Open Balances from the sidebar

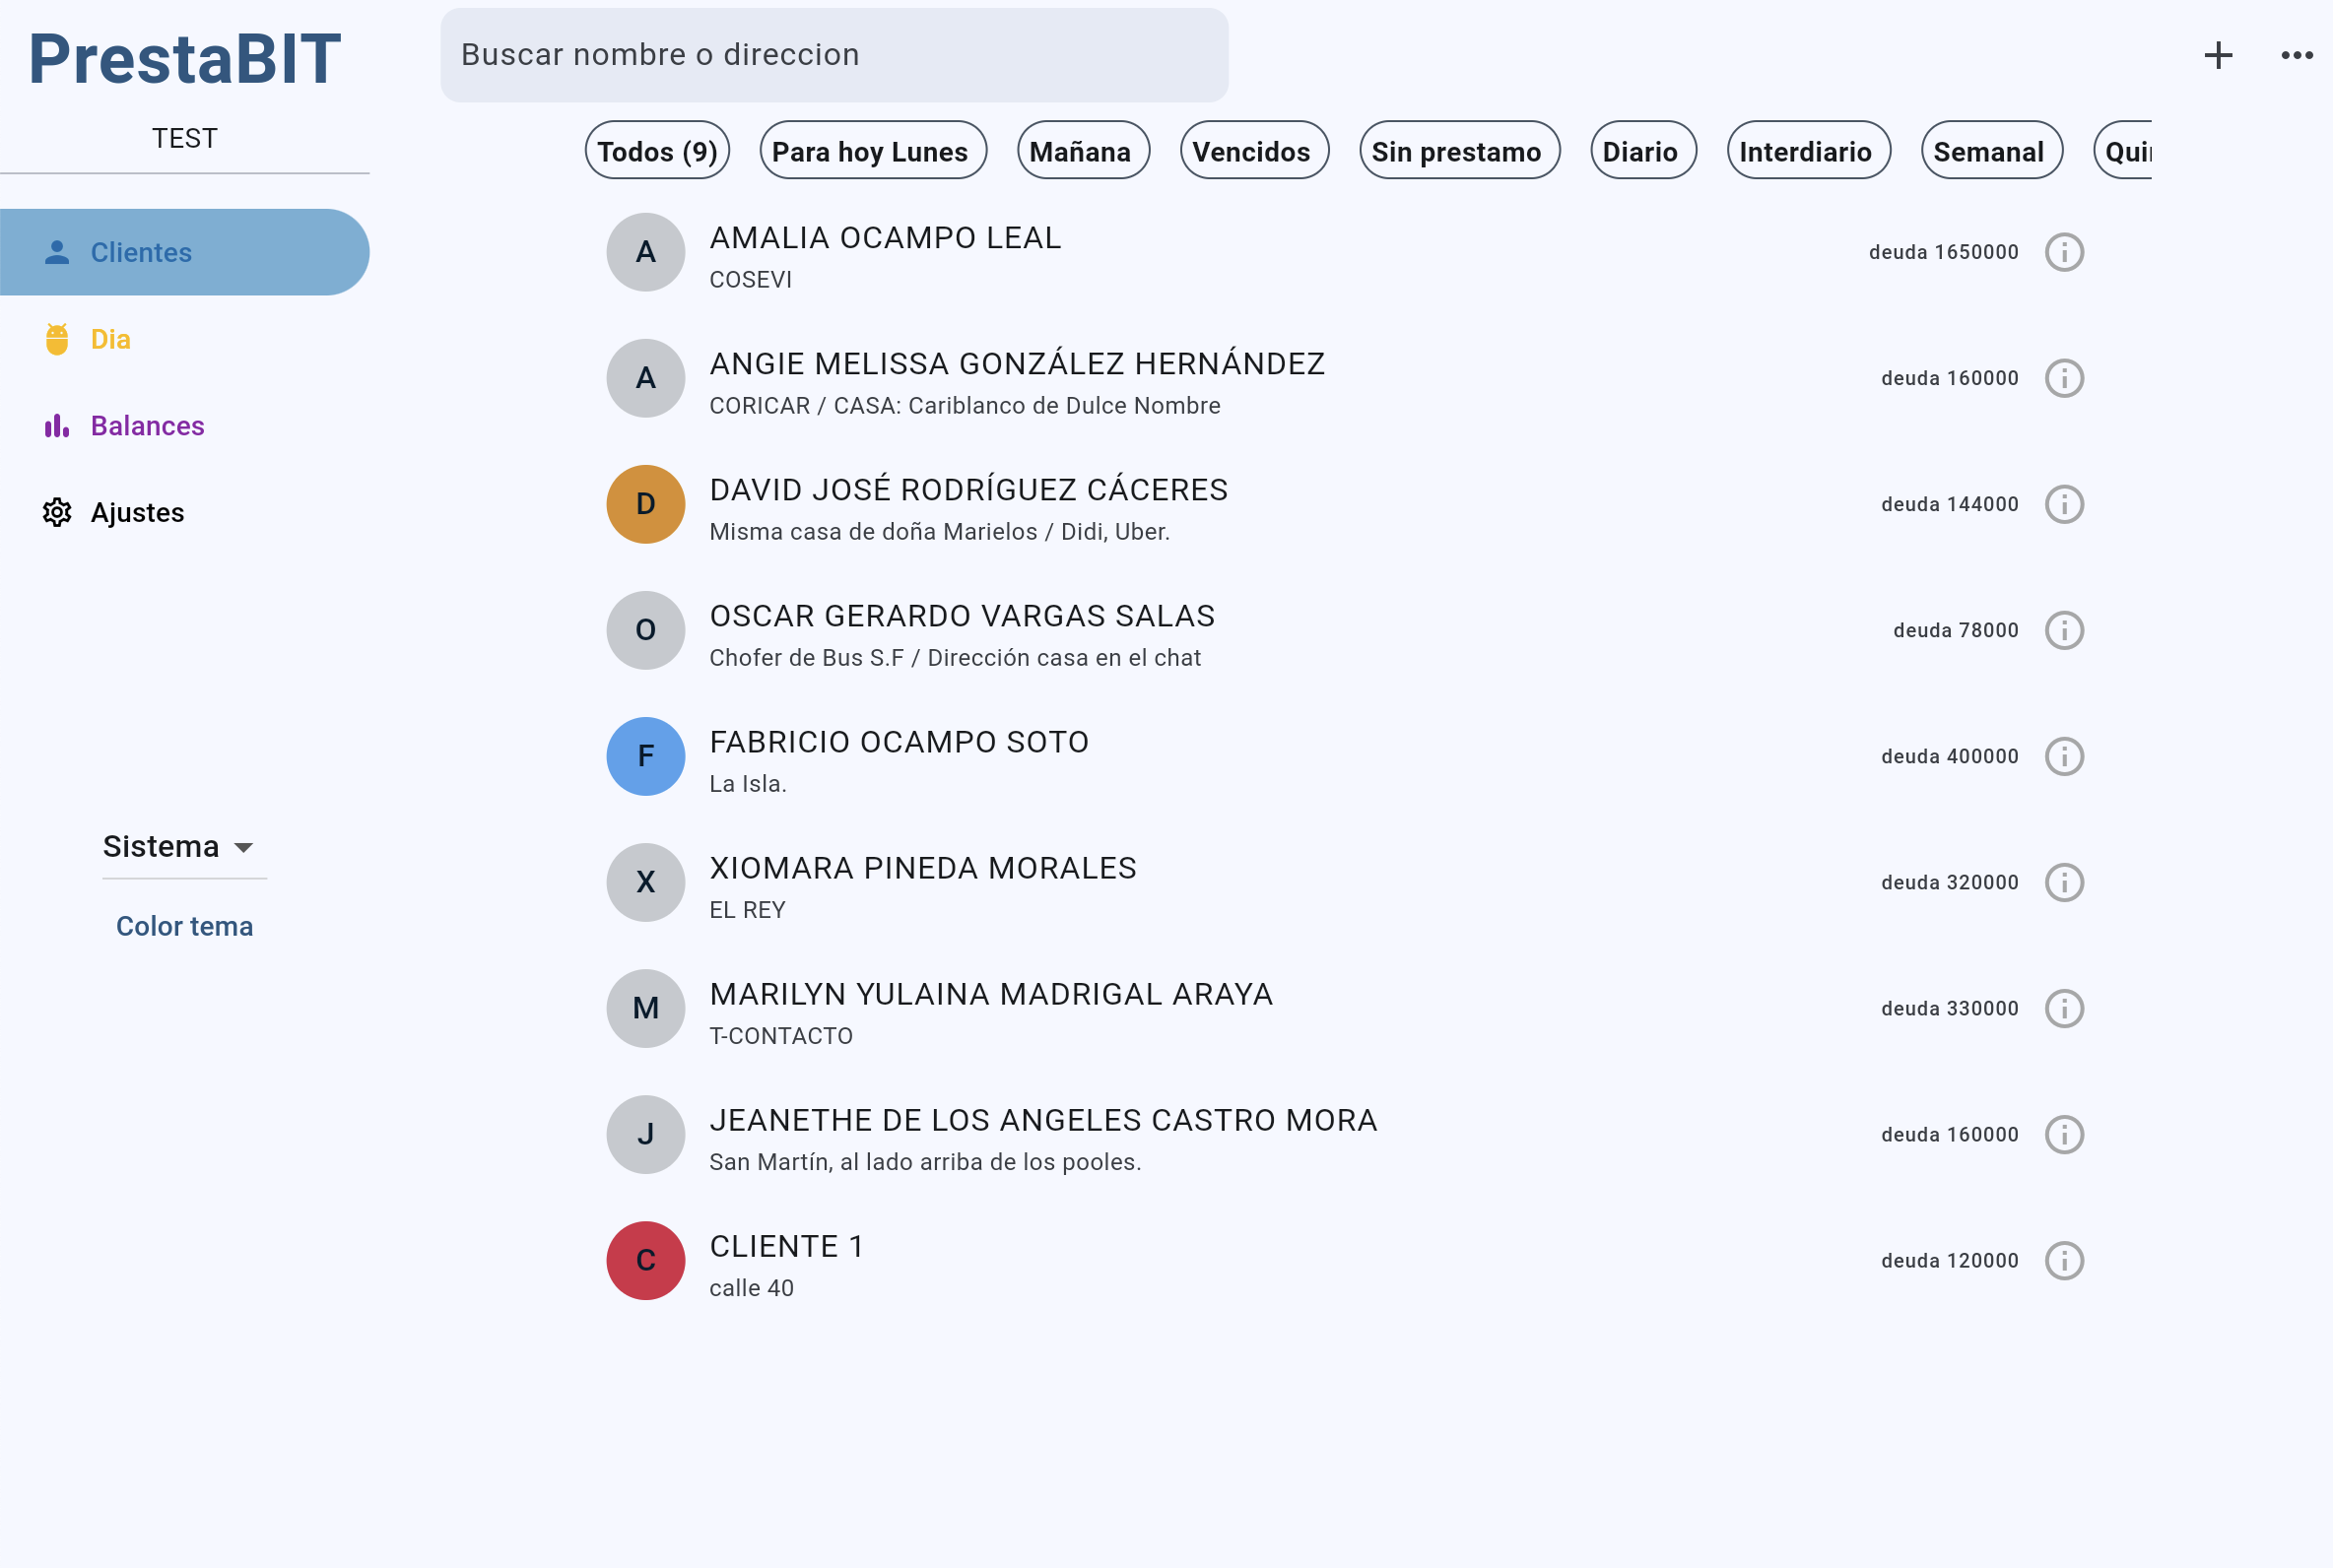click(x=147, y=426)
